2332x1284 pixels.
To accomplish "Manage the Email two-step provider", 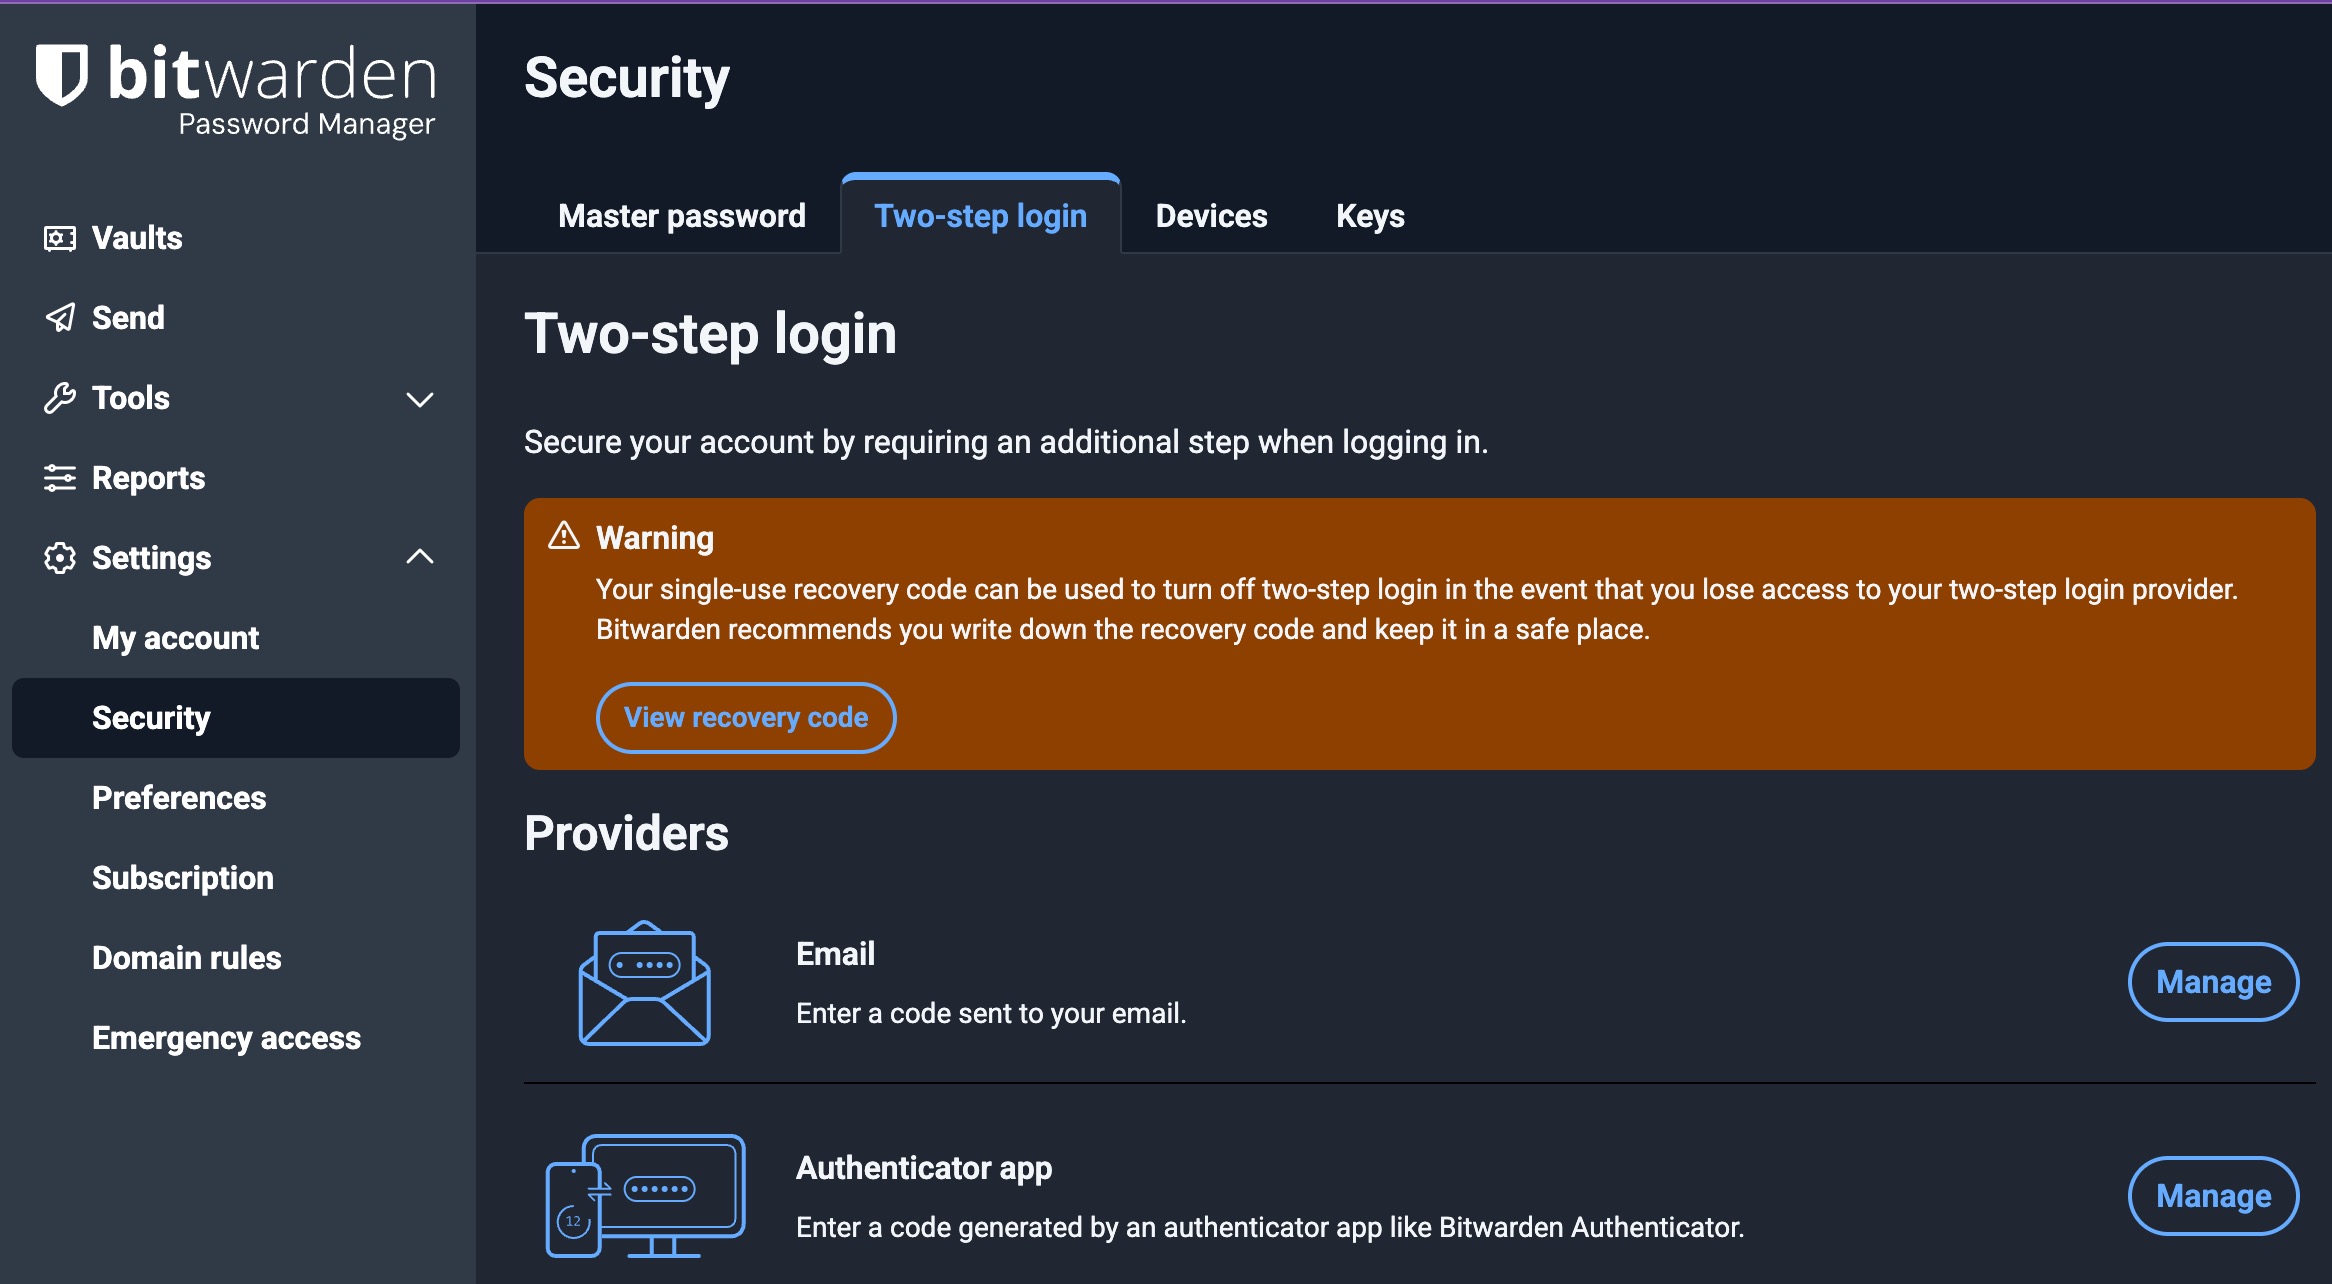I will (2213, 982).
